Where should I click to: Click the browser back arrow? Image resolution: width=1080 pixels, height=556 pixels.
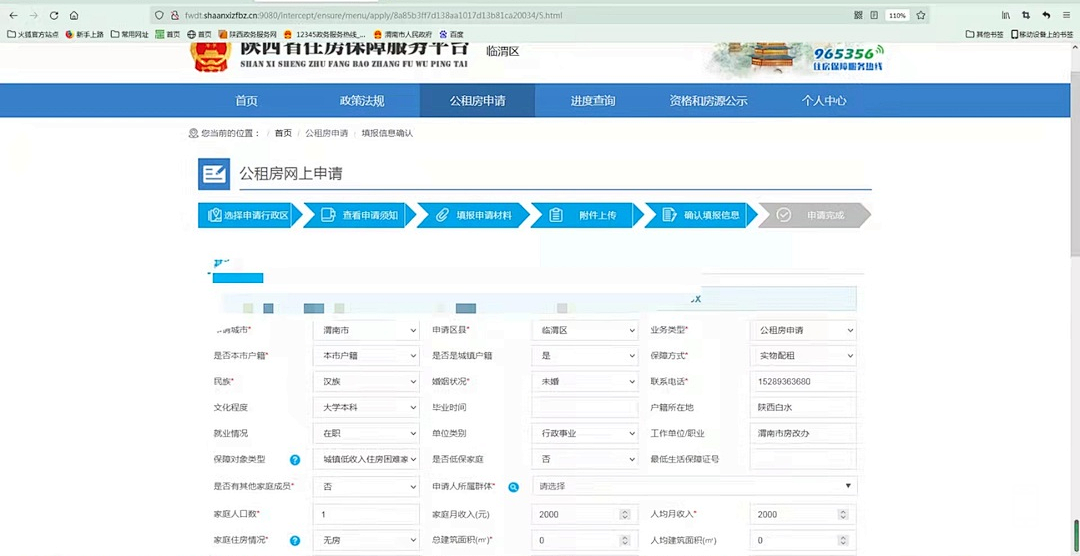14,16
